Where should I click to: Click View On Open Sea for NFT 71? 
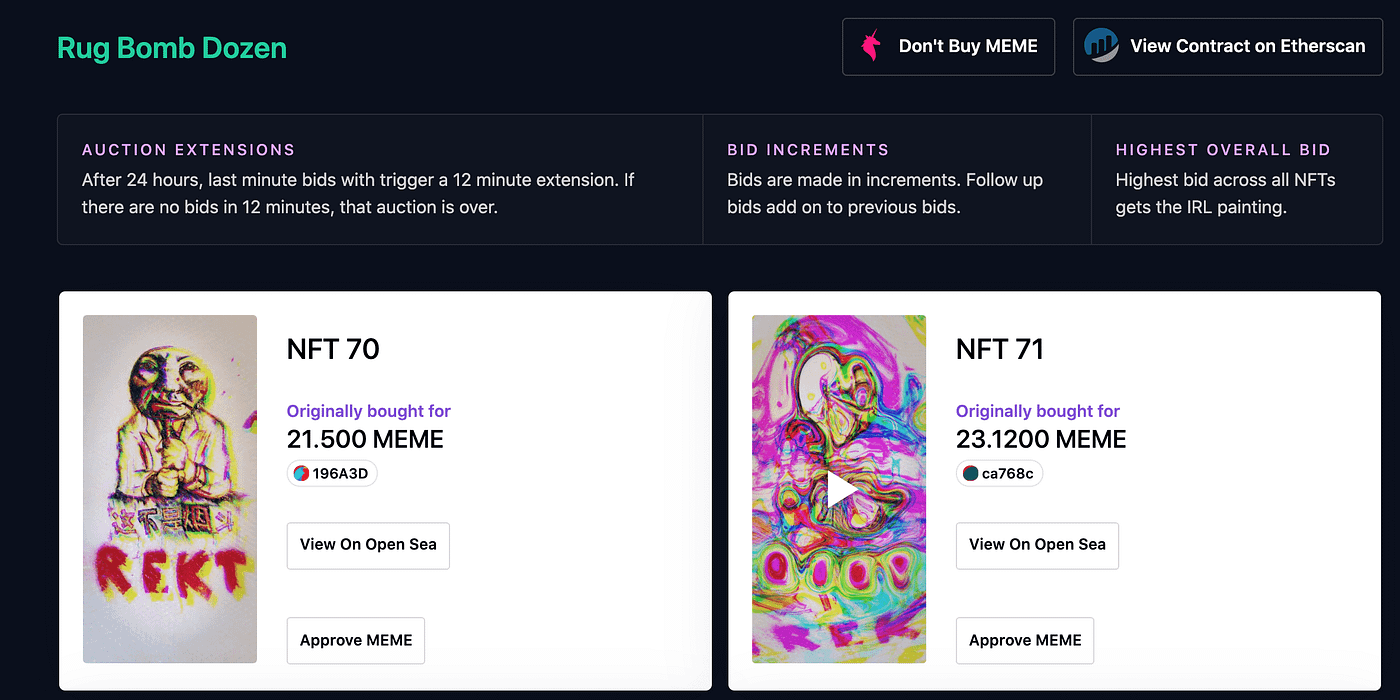tap(1037, 545)
